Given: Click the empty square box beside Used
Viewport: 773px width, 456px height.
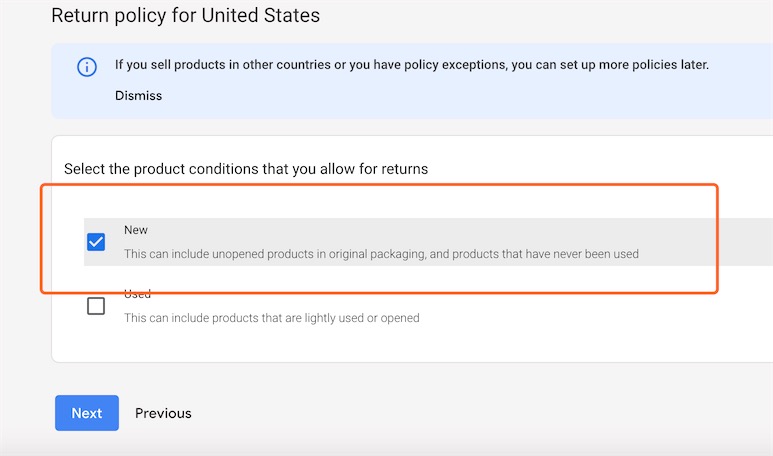Looking at the screenshot, I should [96, 306].
